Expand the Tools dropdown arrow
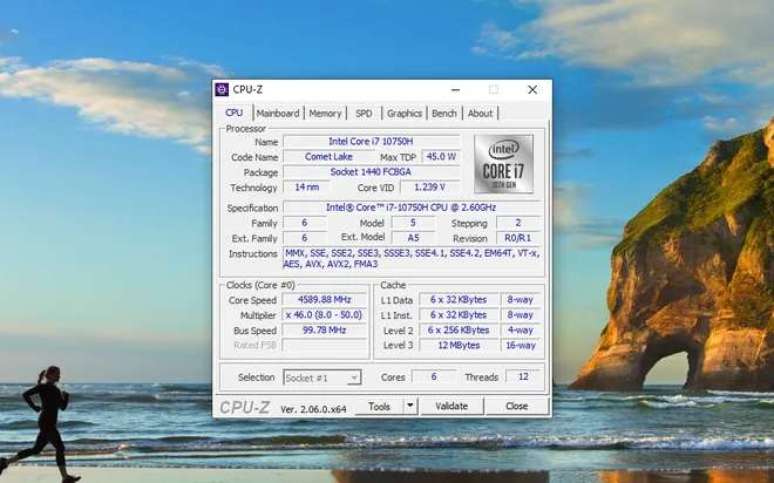 tap(410, 406)
